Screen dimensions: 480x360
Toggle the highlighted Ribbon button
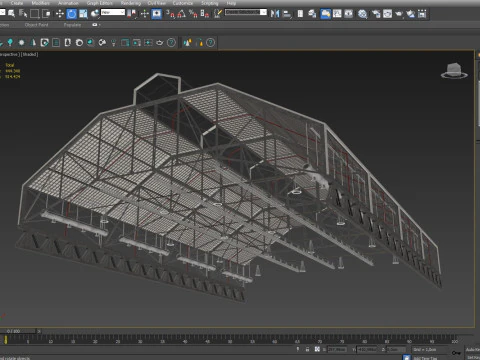(x=325, y=14)
